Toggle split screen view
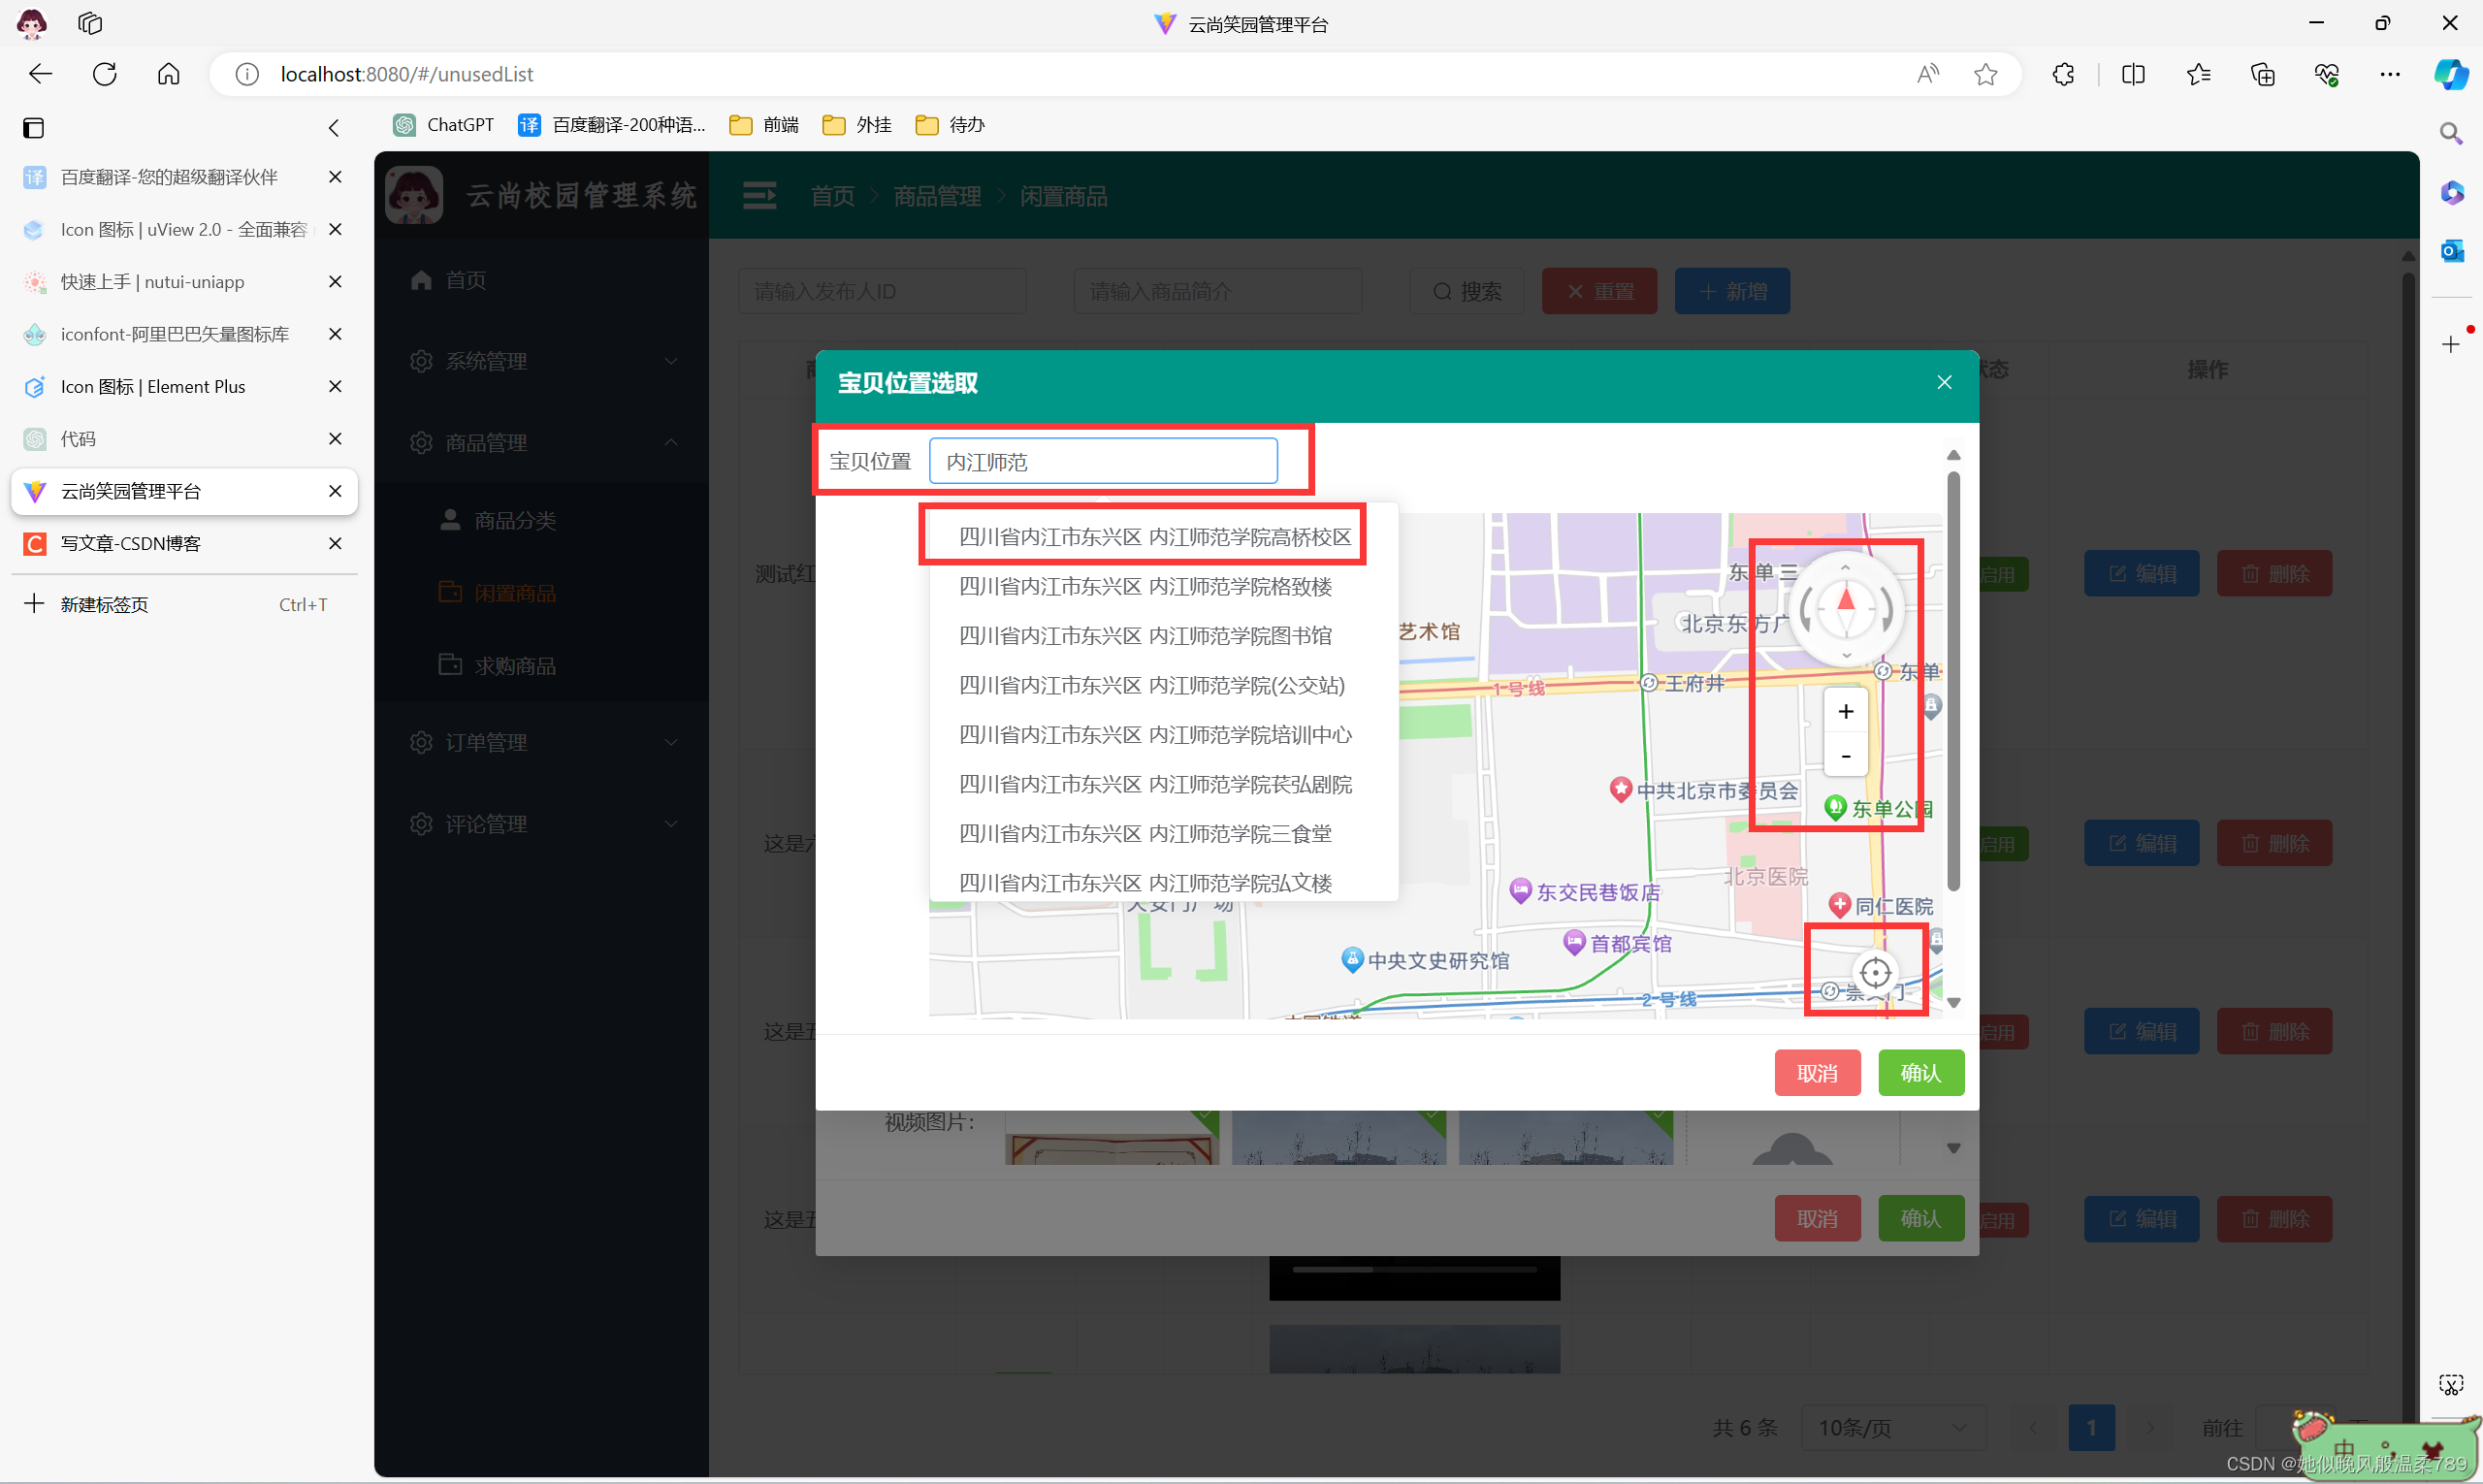This screenshot has height=1484, width=2483. (x=2133, y=74)
